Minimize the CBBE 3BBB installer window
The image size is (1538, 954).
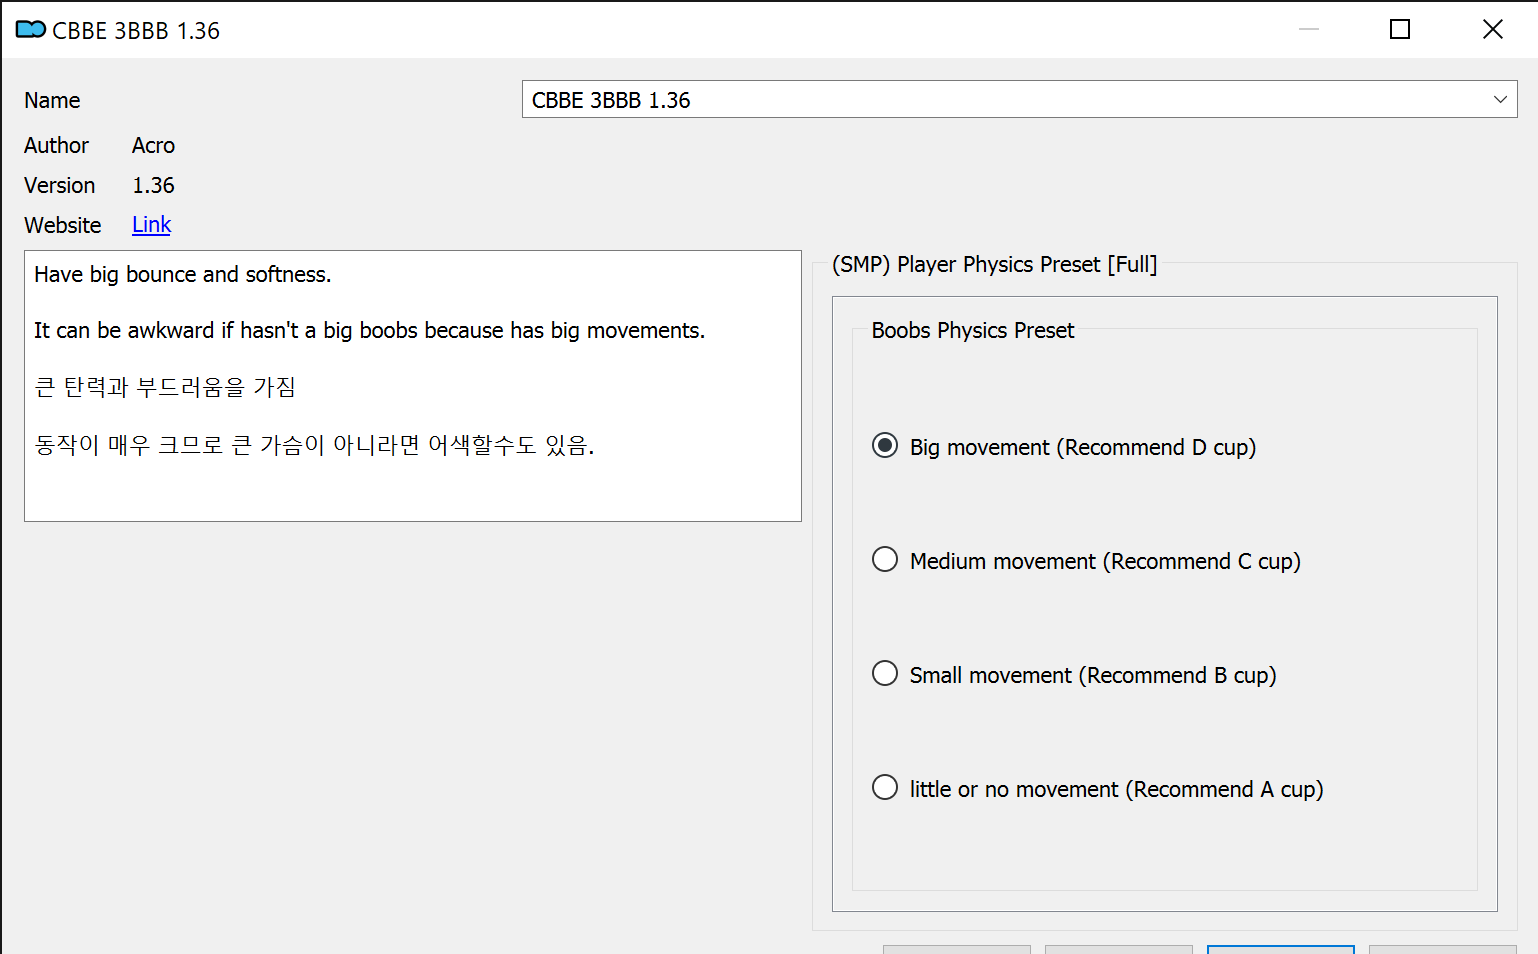coord(1308,29)
